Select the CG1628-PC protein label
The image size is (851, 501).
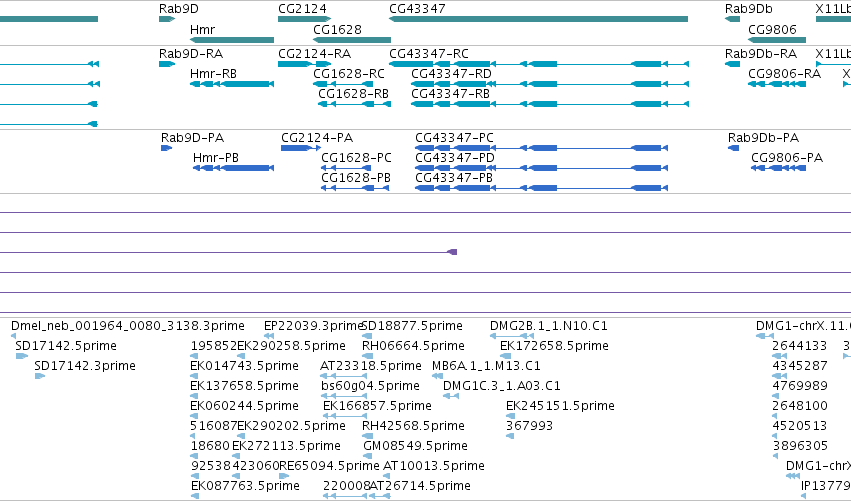pyautogui.click(x=356, y=158)
